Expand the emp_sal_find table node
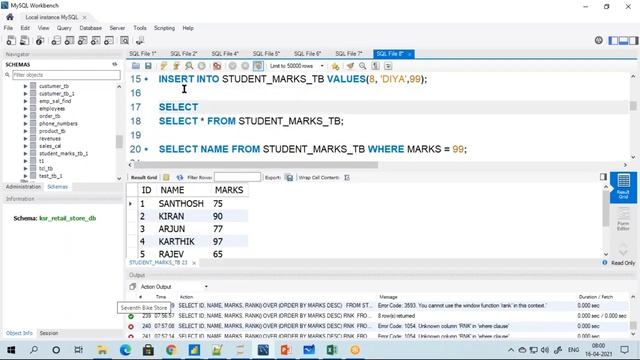This screenshot has width=640, height=360. (25, 101)
